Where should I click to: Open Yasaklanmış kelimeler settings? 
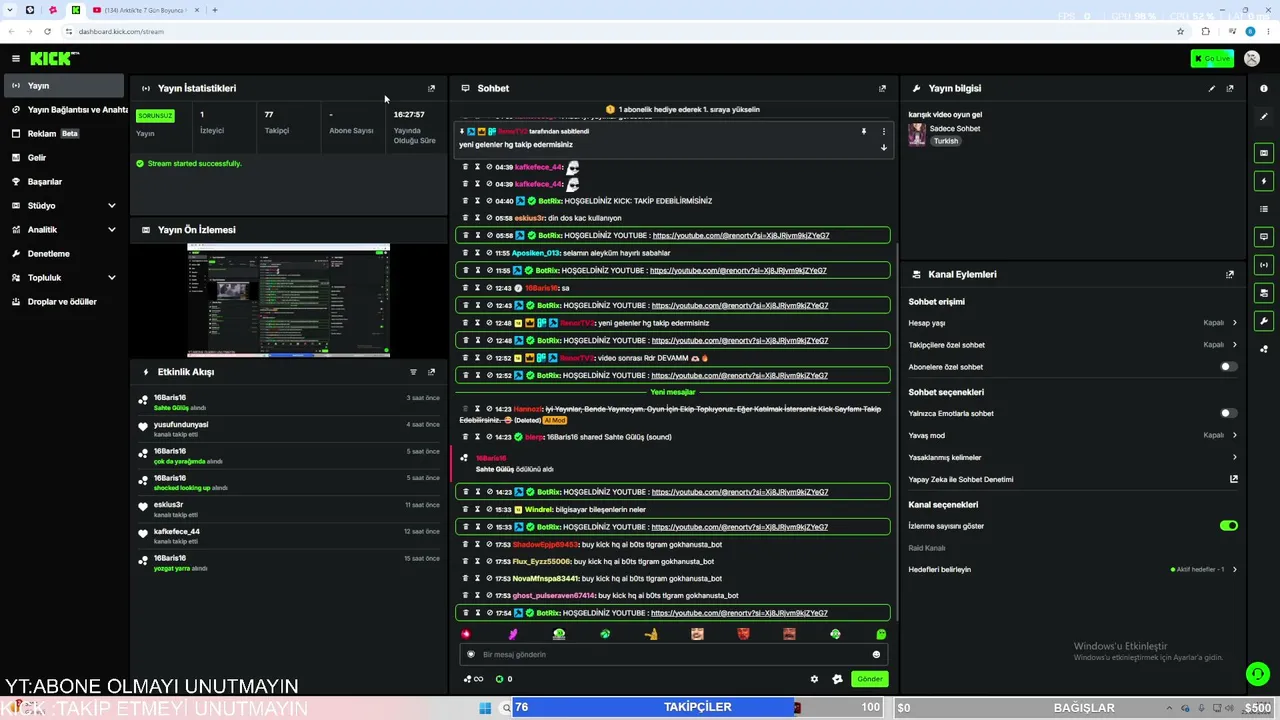(1073, 457)
